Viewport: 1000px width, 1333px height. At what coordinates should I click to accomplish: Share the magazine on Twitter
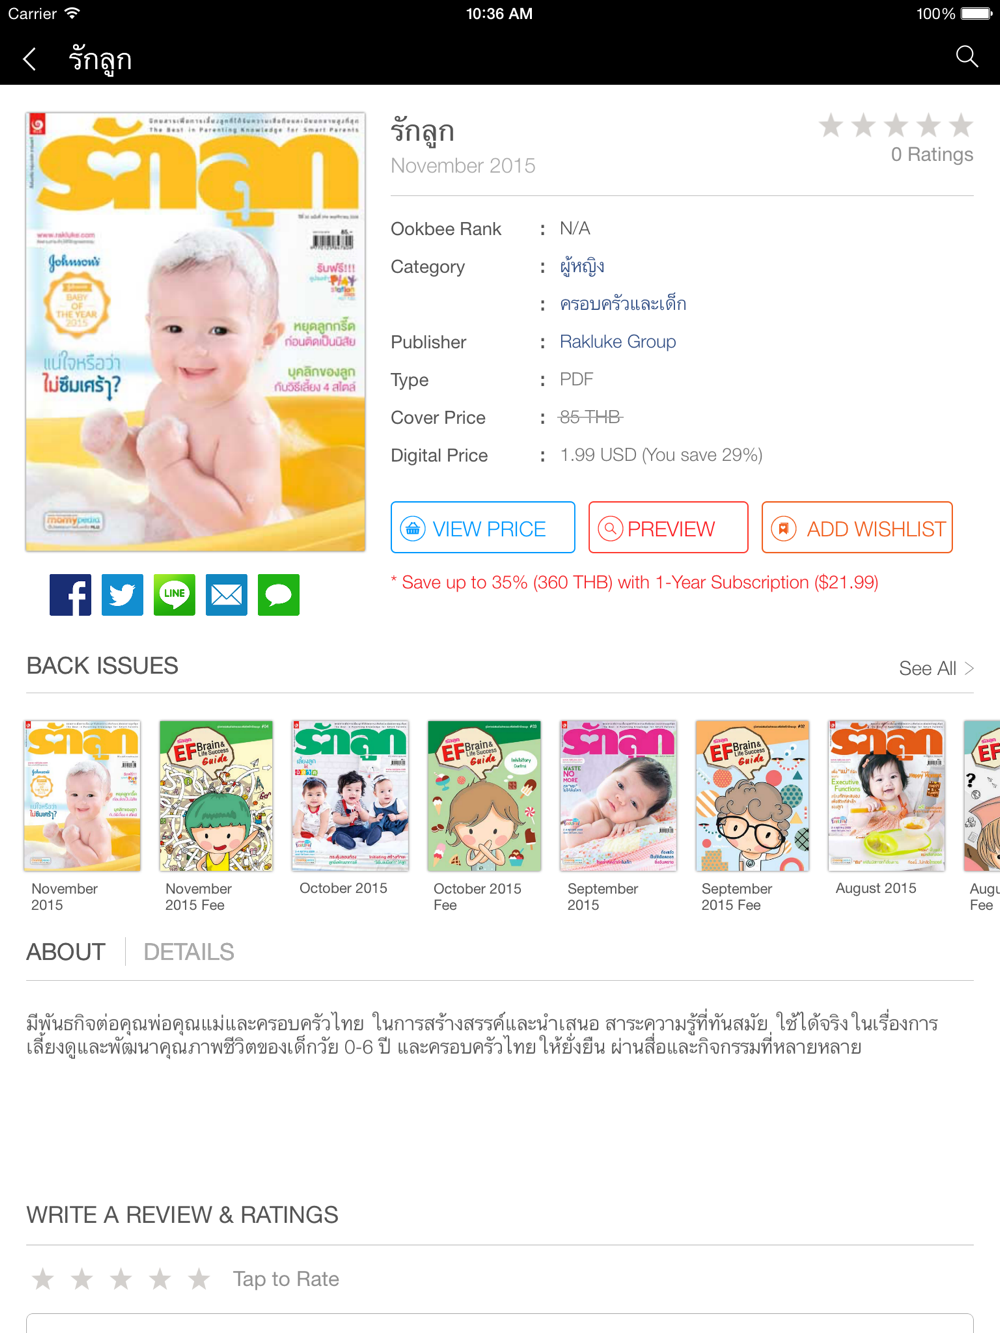click(x=122, y=595)
